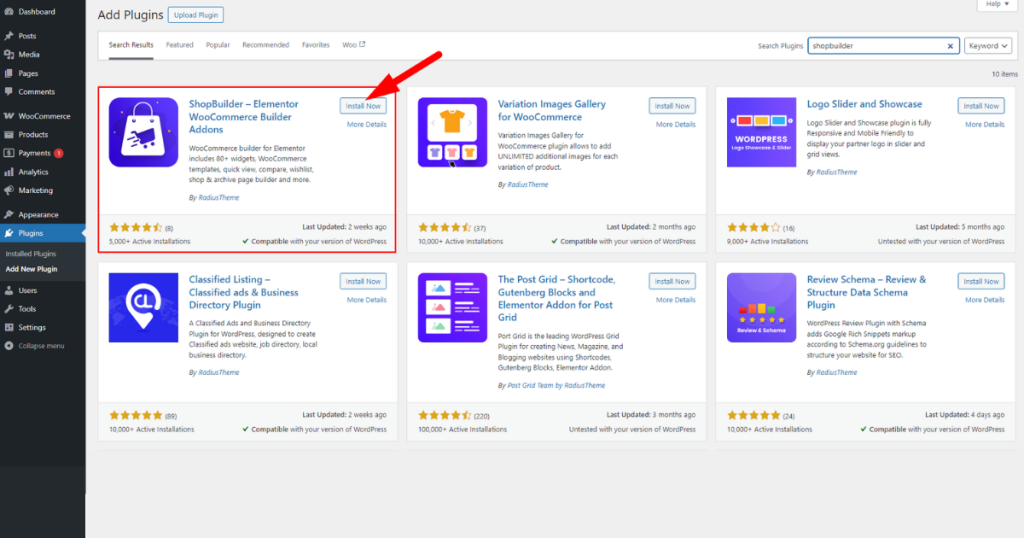This screenshot has width=1024, height=538.
Task: Switch to the Favorites tab
Action: (x=315, y=45)
